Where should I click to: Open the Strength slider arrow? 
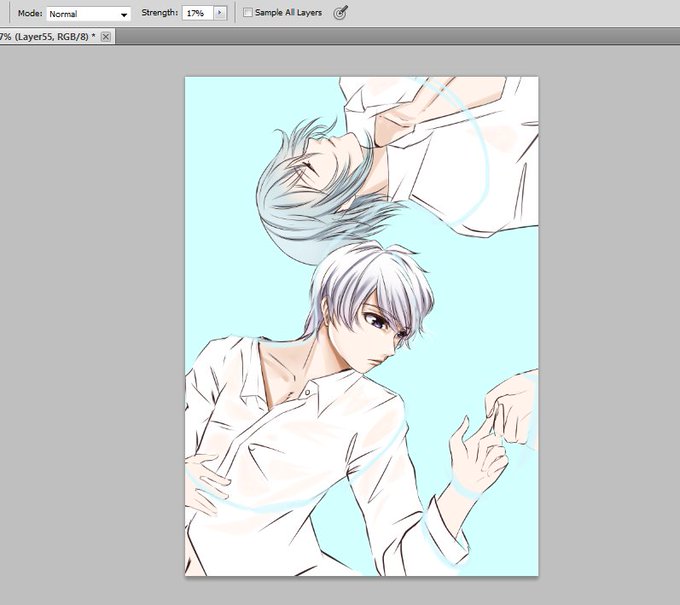(220, 13)
